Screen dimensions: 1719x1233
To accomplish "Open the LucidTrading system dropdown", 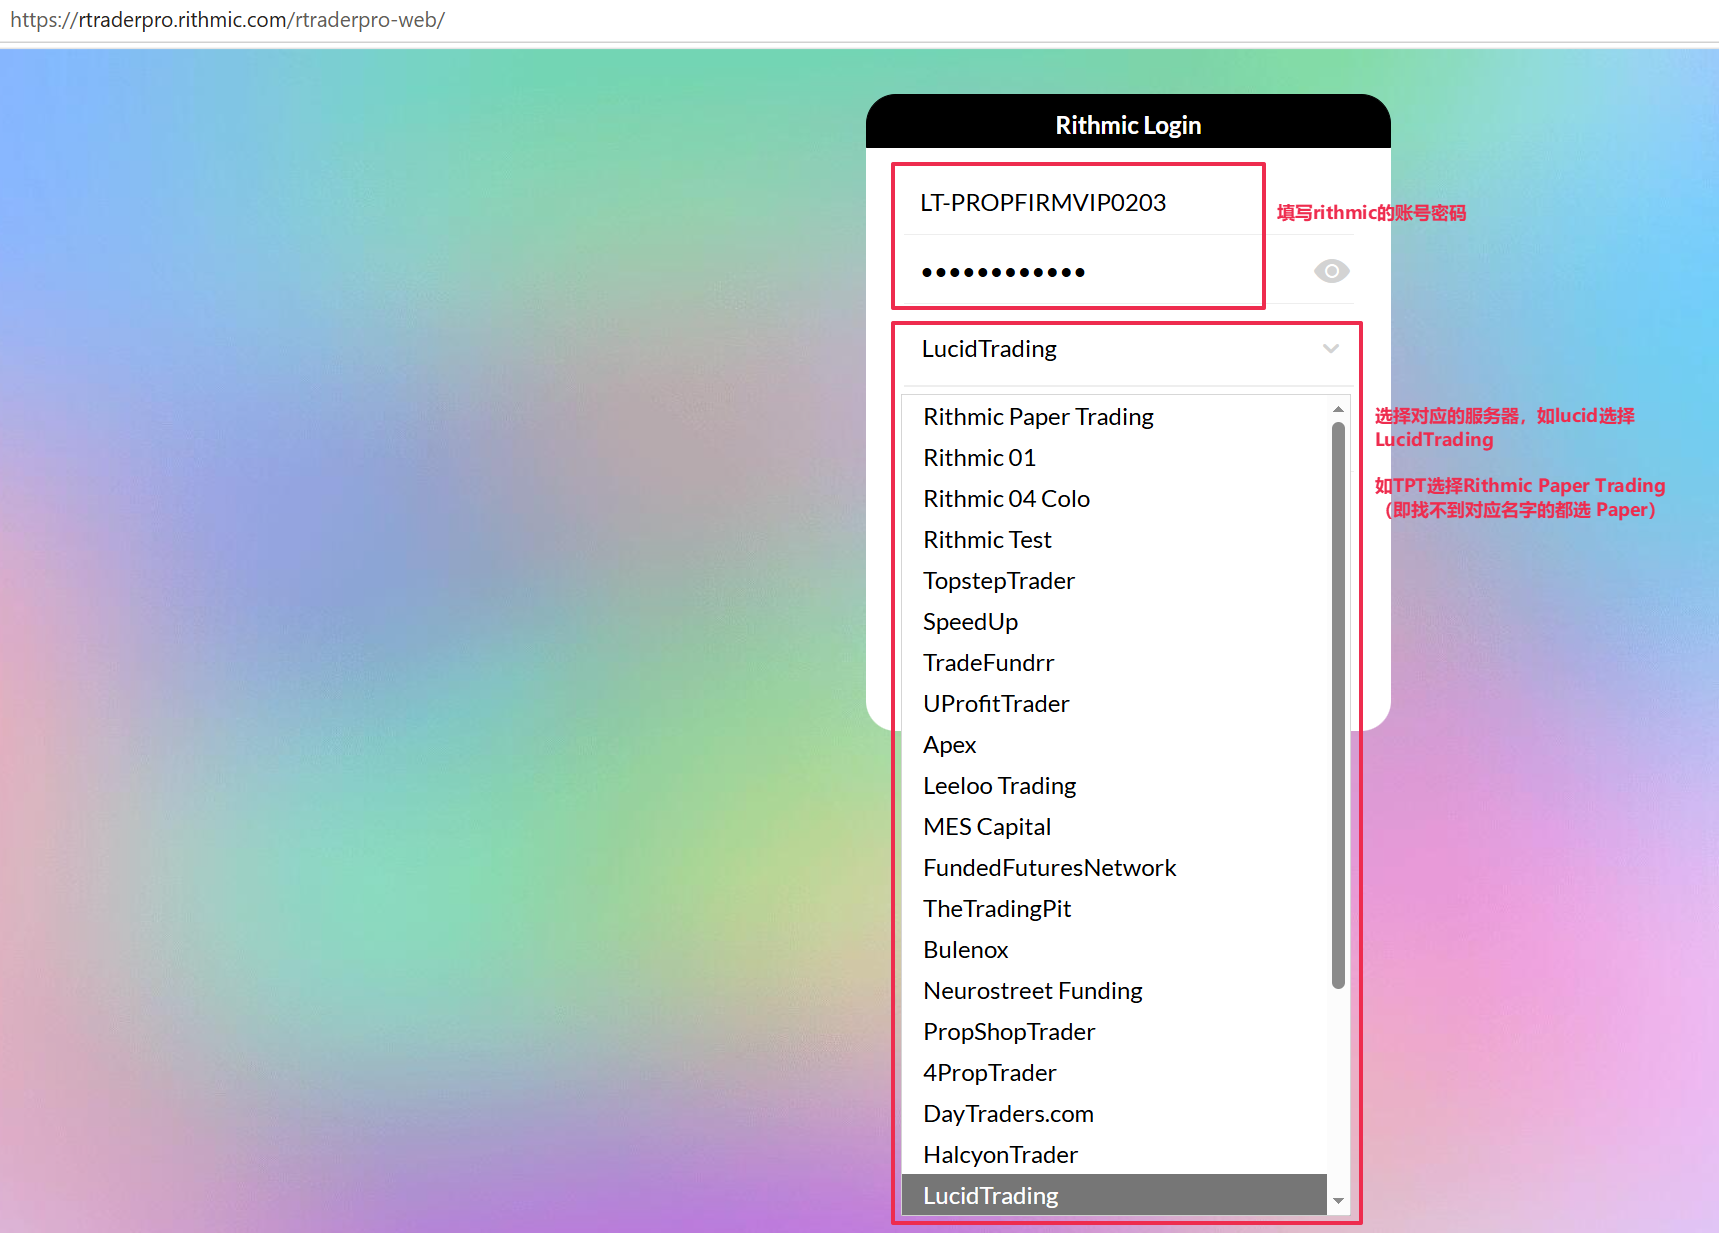I will point(1128,349).
